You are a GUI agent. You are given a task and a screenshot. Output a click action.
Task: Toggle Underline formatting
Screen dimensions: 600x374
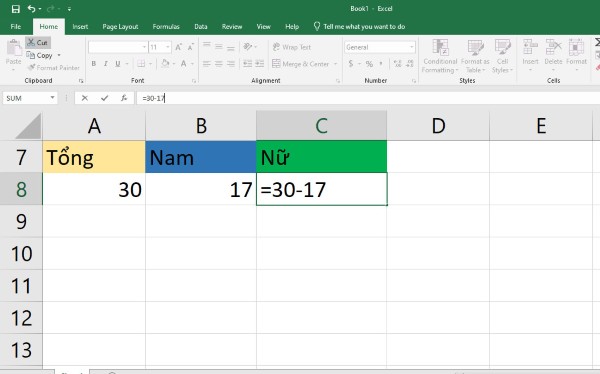point(118,64)
